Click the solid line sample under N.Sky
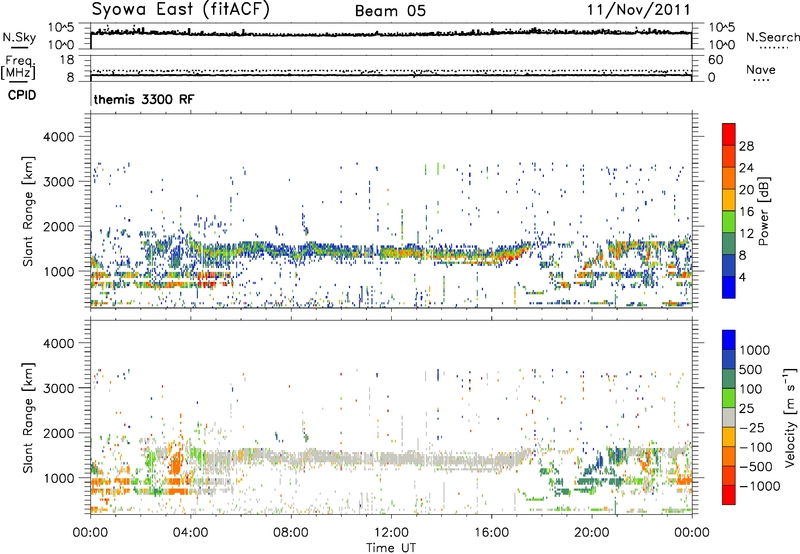Image resolution: width=800 pixels, height=554 pixels. click(x=19, y=47)
